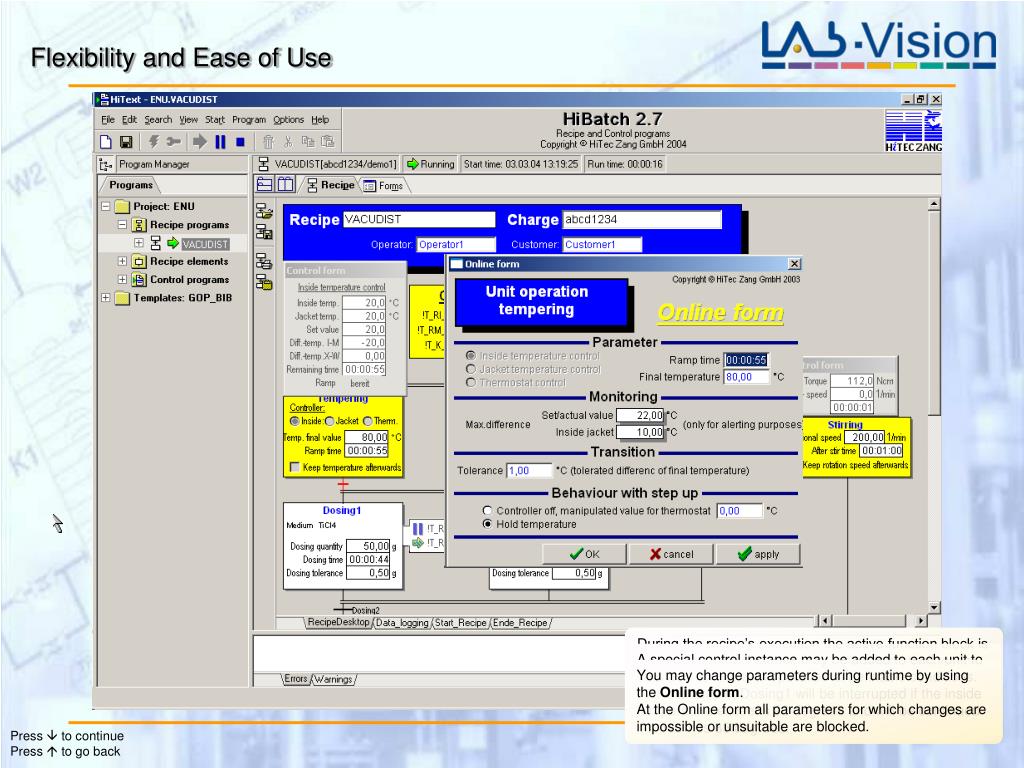
Task: Open the File menu
Action: (108, 120)
